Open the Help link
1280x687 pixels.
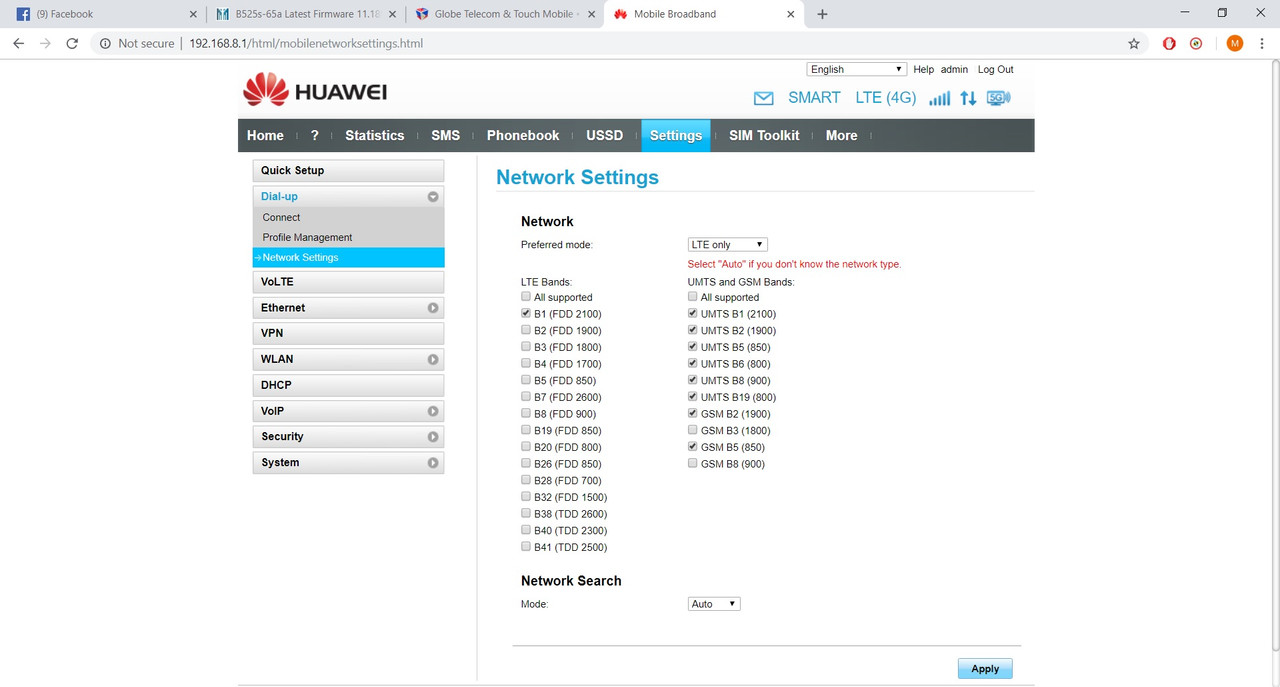pyautogui.click(x=923, y=70)
